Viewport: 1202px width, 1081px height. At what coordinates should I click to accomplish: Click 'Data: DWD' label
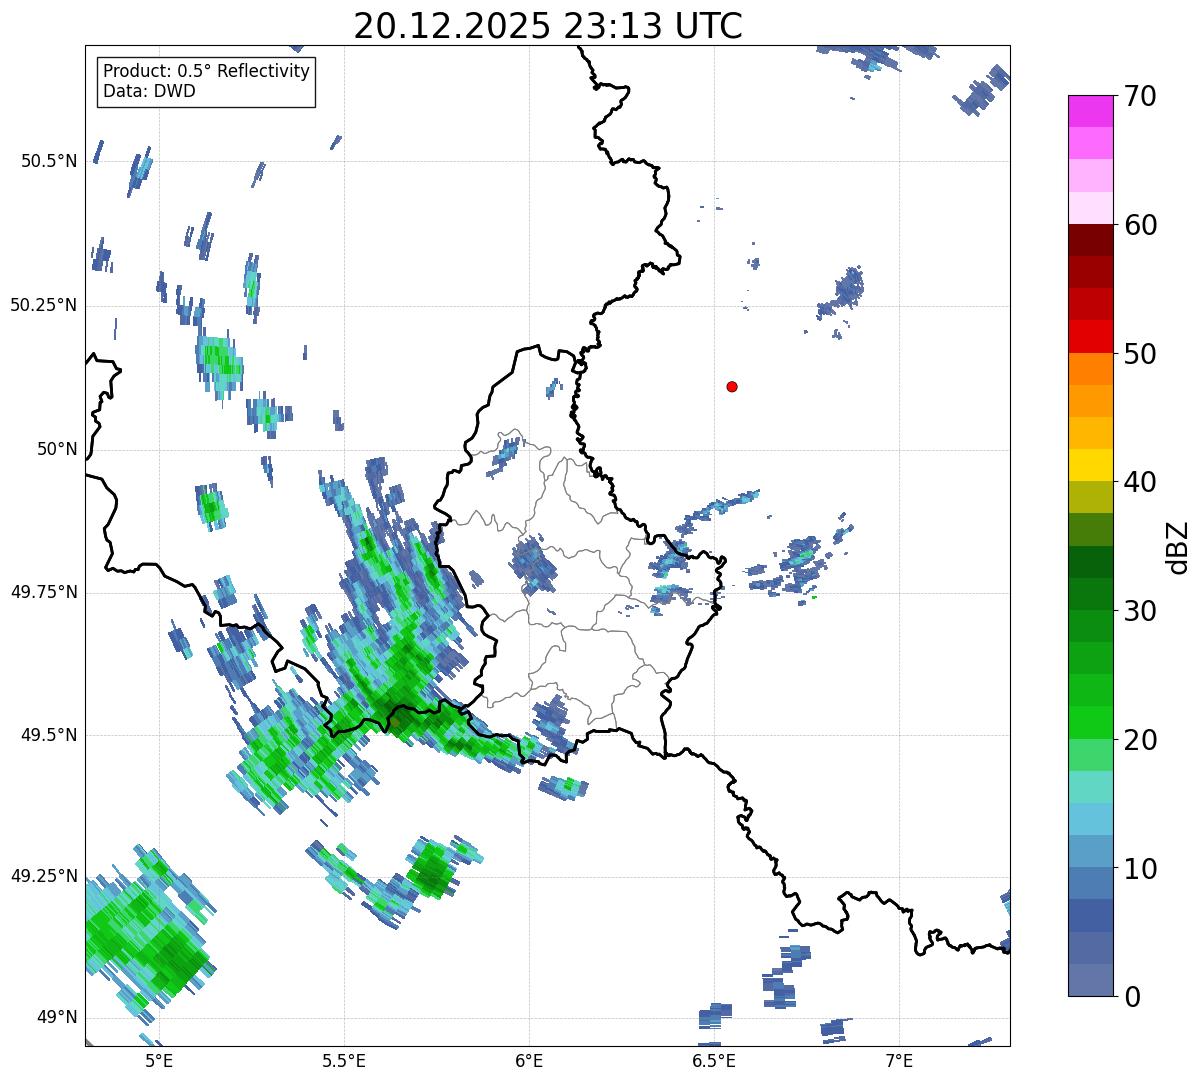149,92
